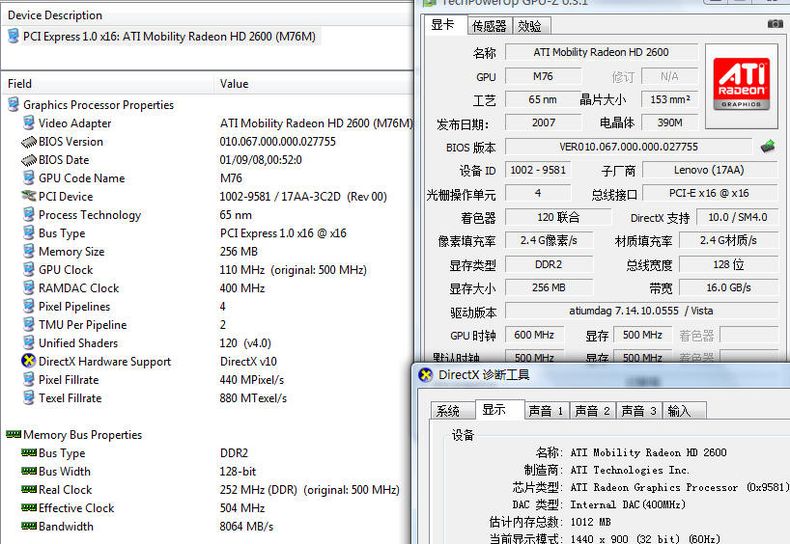
Task: Click the TMU Per Pipeline row icon
Action: pos(29,324)
